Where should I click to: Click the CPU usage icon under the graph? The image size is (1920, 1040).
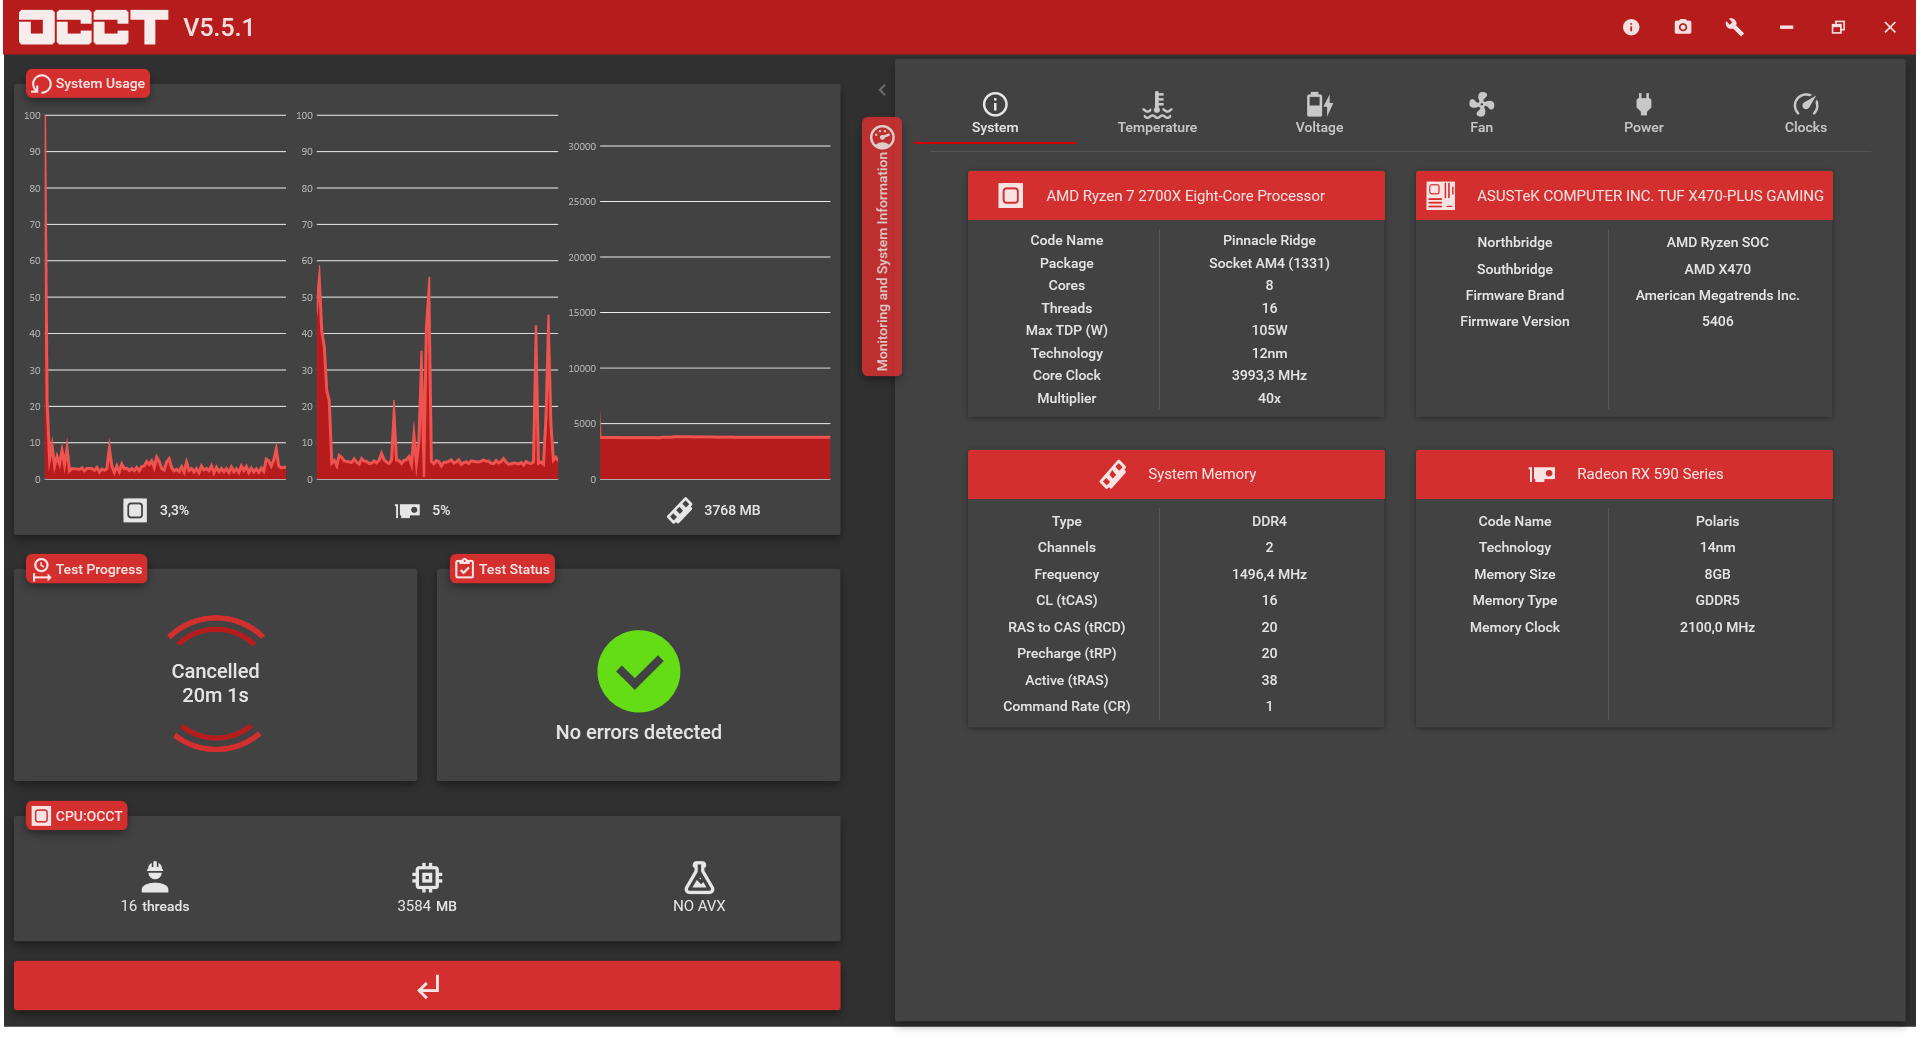click(135, 510)
